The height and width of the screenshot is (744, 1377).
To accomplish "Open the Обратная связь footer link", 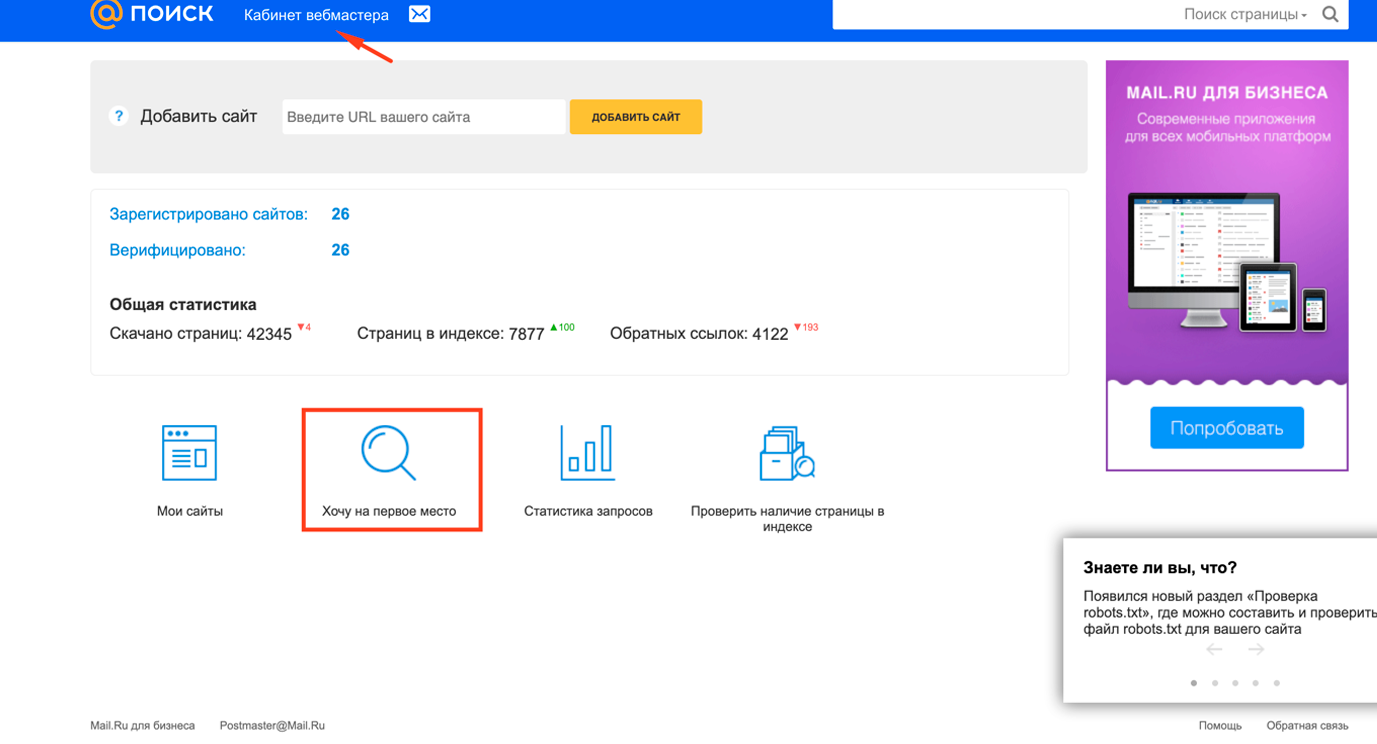I will coord(1307,726).
